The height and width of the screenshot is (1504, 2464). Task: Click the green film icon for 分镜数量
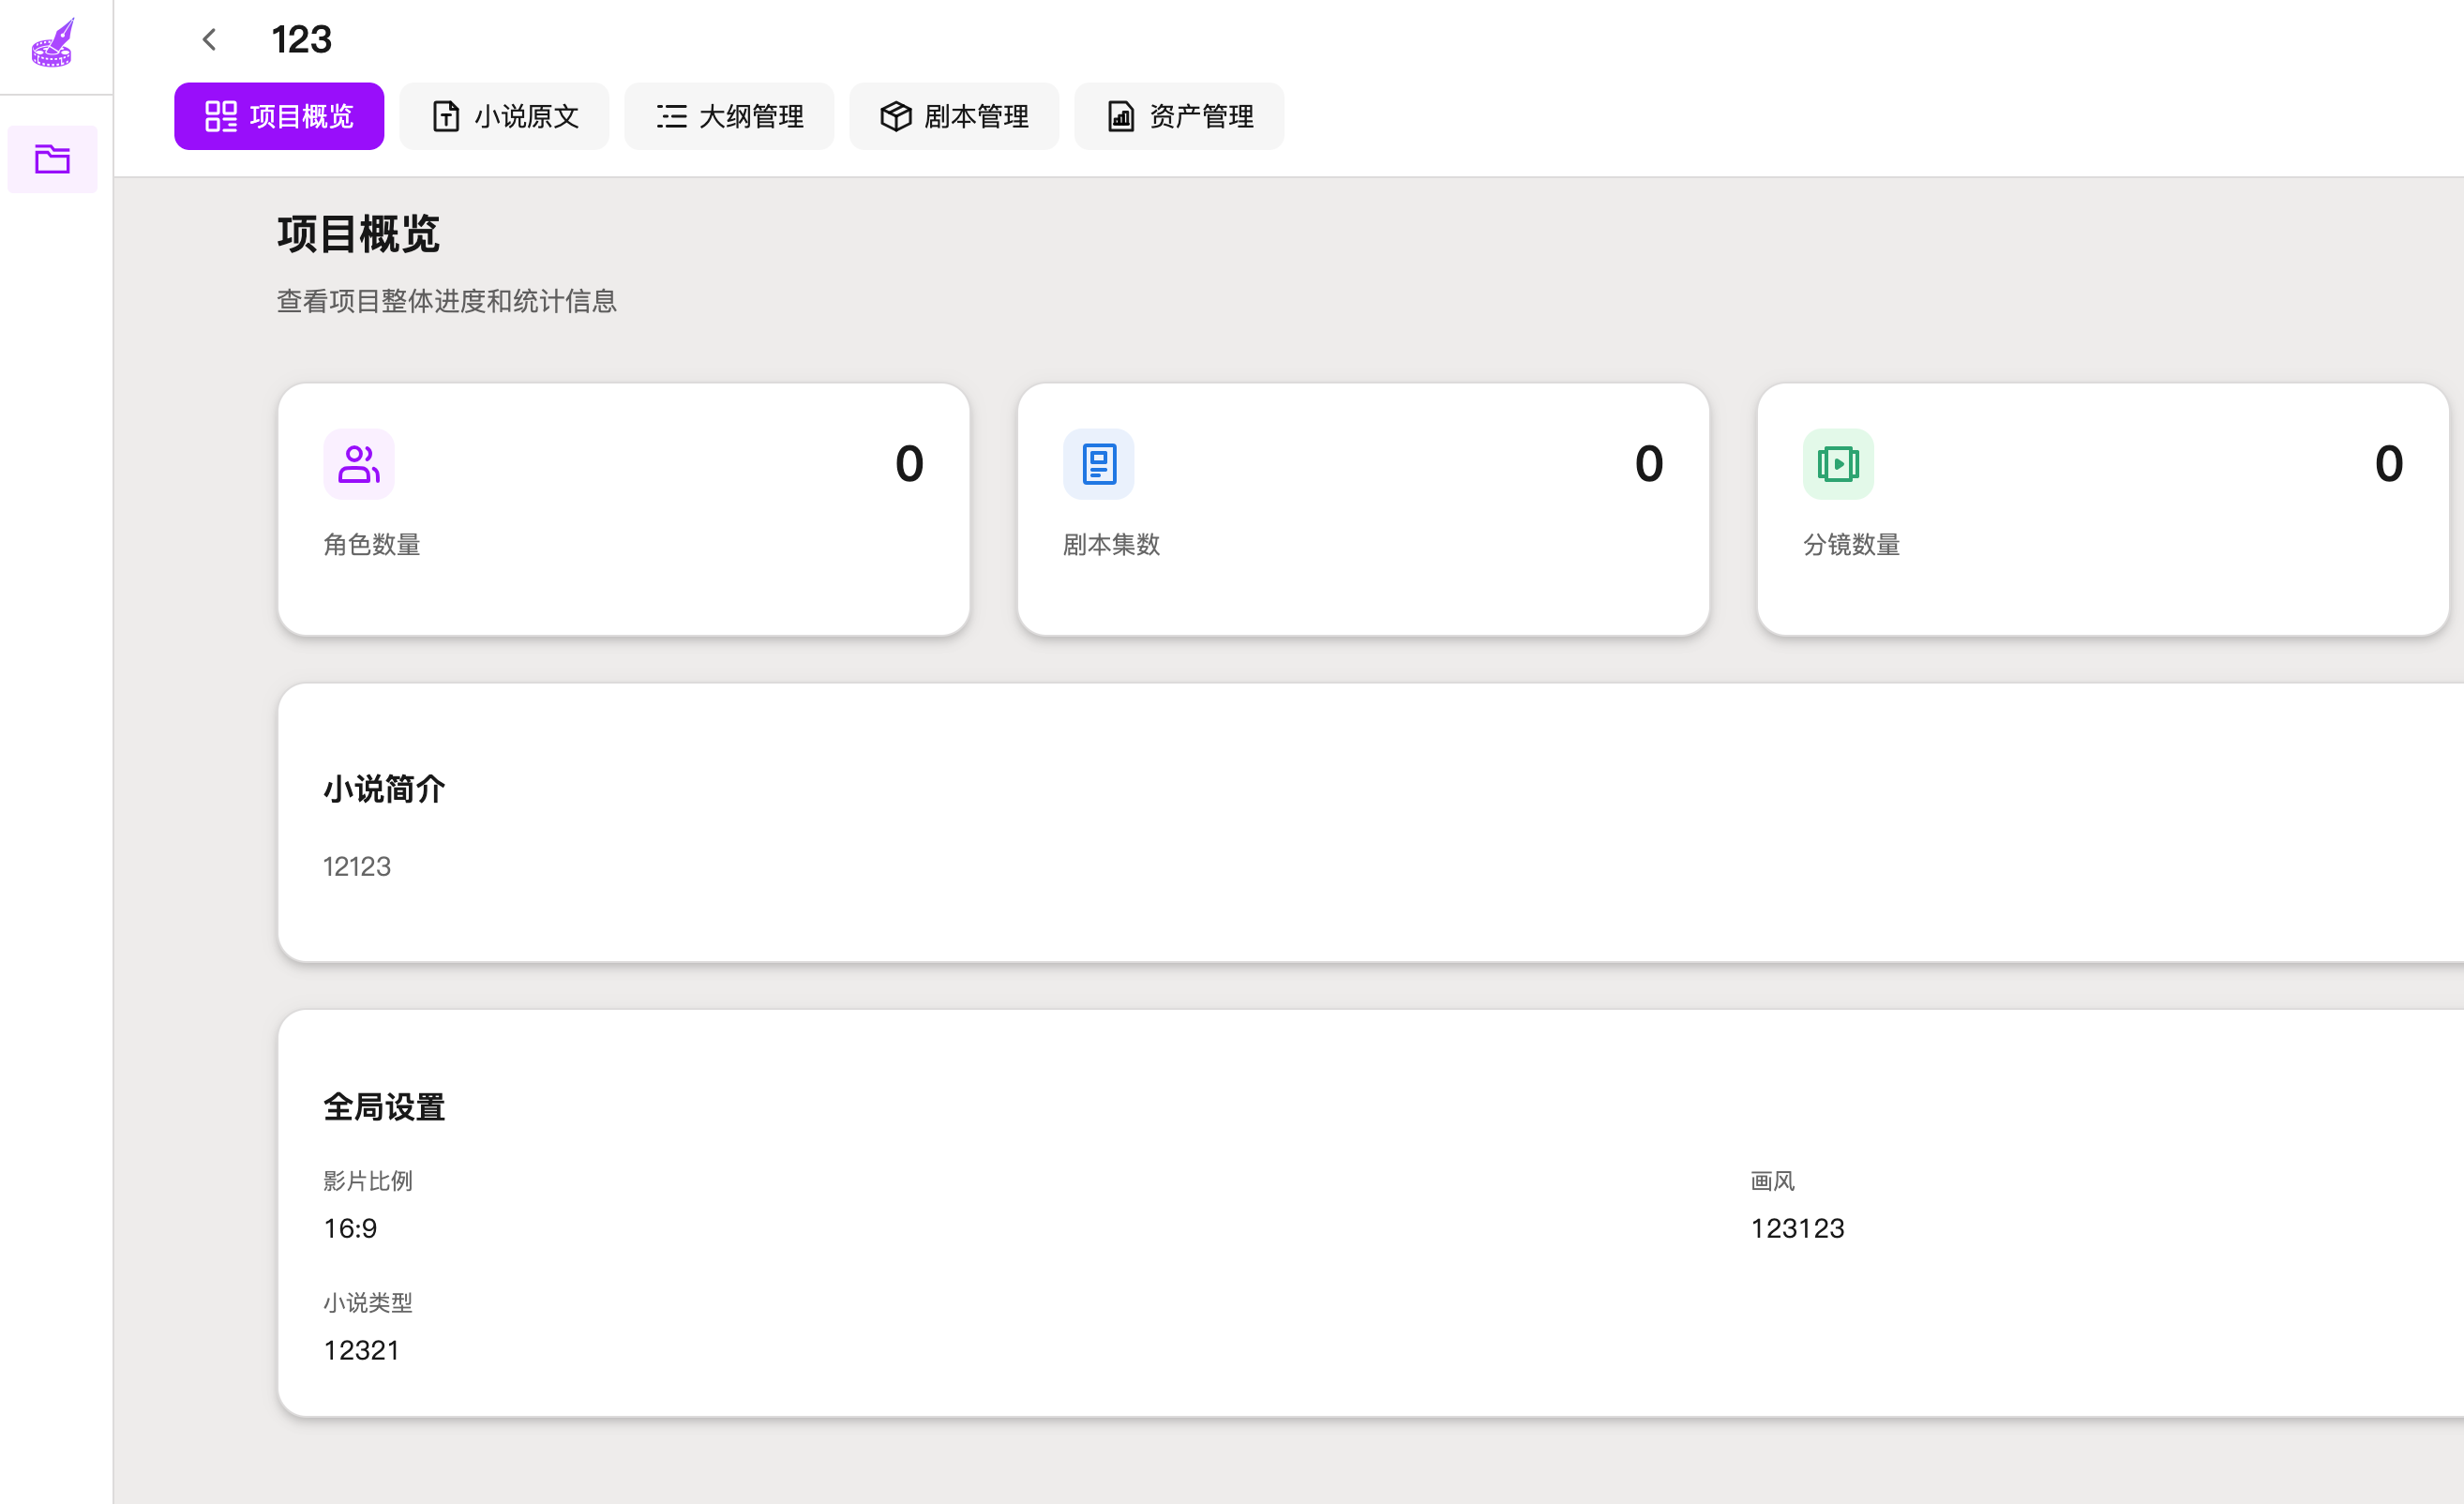pos(1837,464)
